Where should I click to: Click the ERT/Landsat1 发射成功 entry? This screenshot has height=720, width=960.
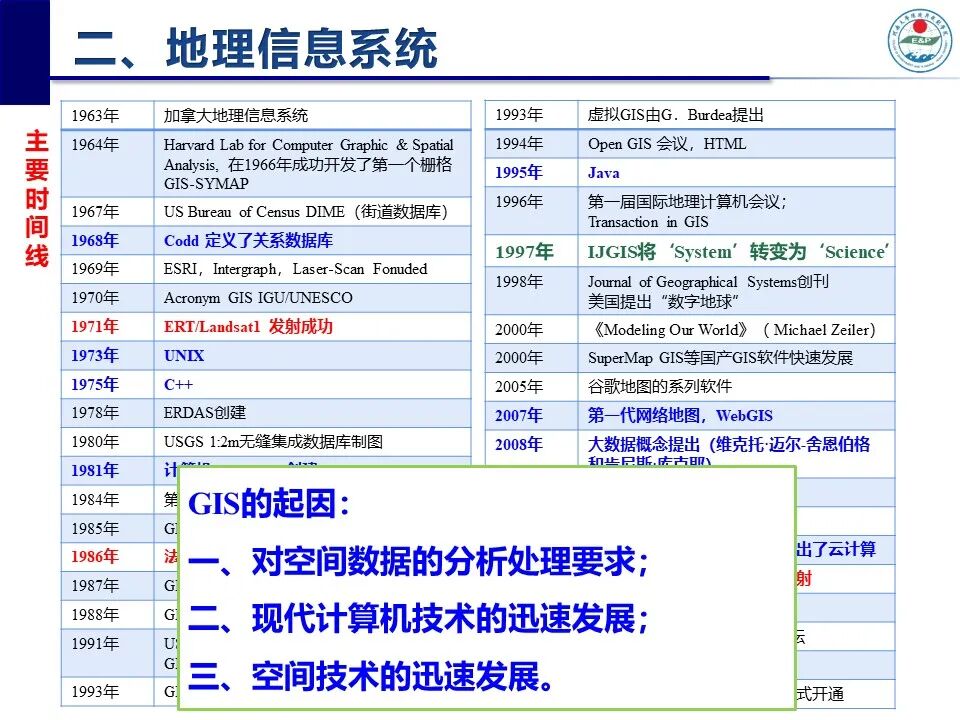click(x=312, y=326)
